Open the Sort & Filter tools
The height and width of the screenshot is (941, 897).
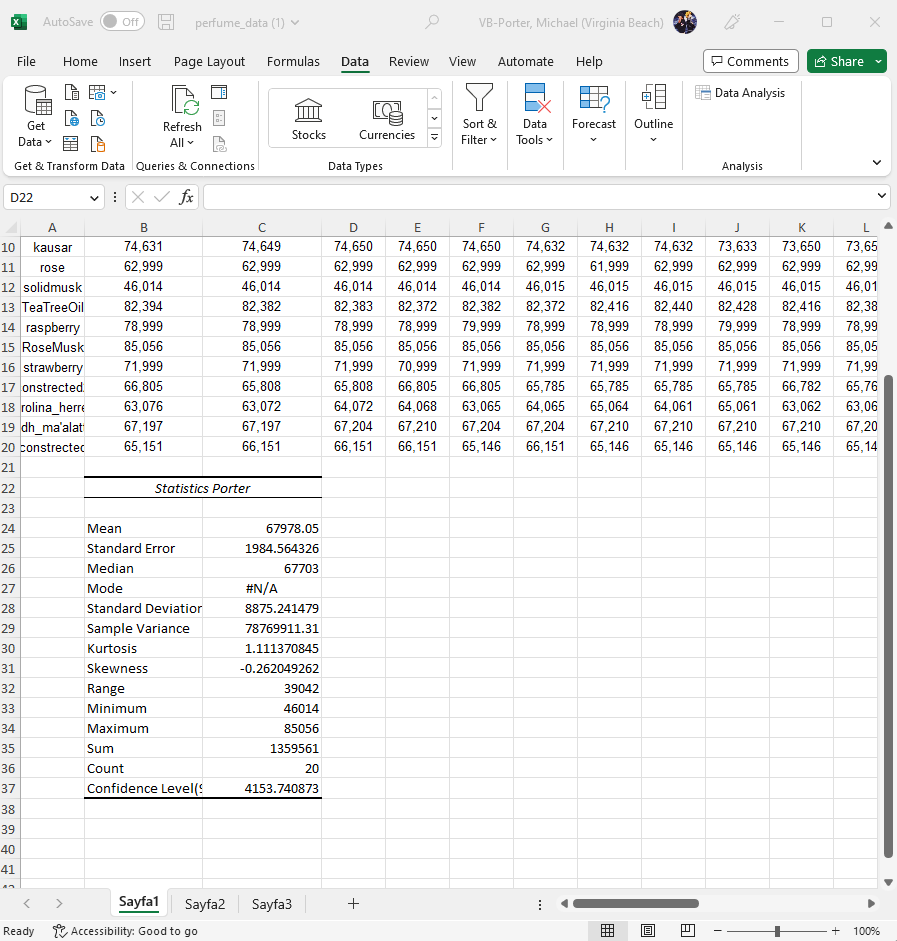[x=479, y=118]
